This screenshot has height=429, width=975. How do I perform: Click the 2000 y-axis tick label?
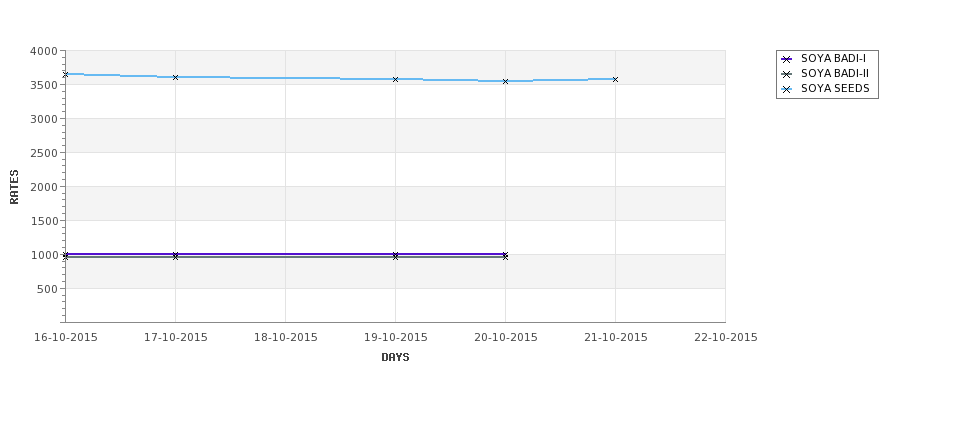[44, 187]
